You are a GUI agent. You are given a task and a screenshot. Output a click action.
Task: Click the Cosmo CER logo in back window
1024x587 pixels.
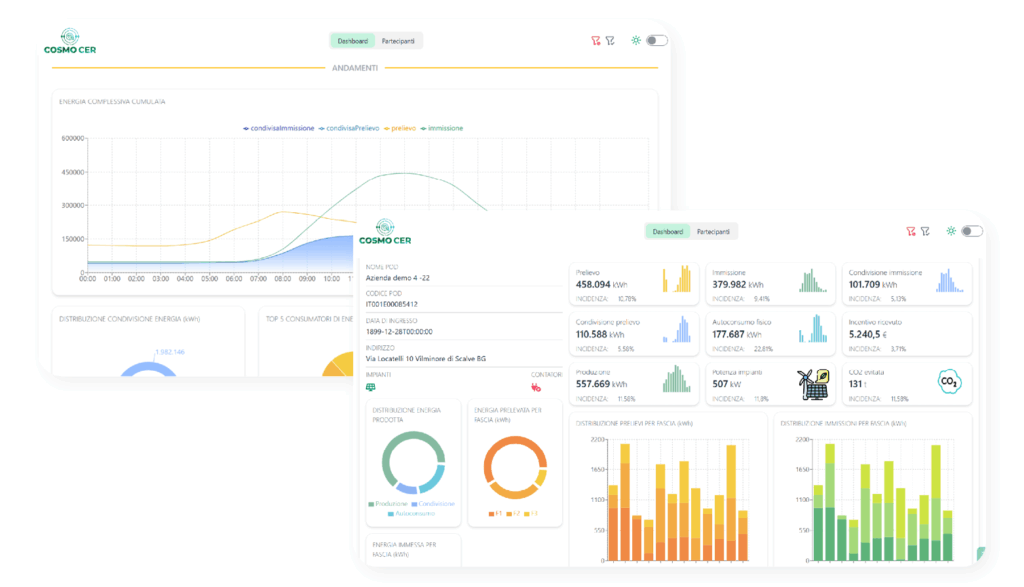coord(70,41)
